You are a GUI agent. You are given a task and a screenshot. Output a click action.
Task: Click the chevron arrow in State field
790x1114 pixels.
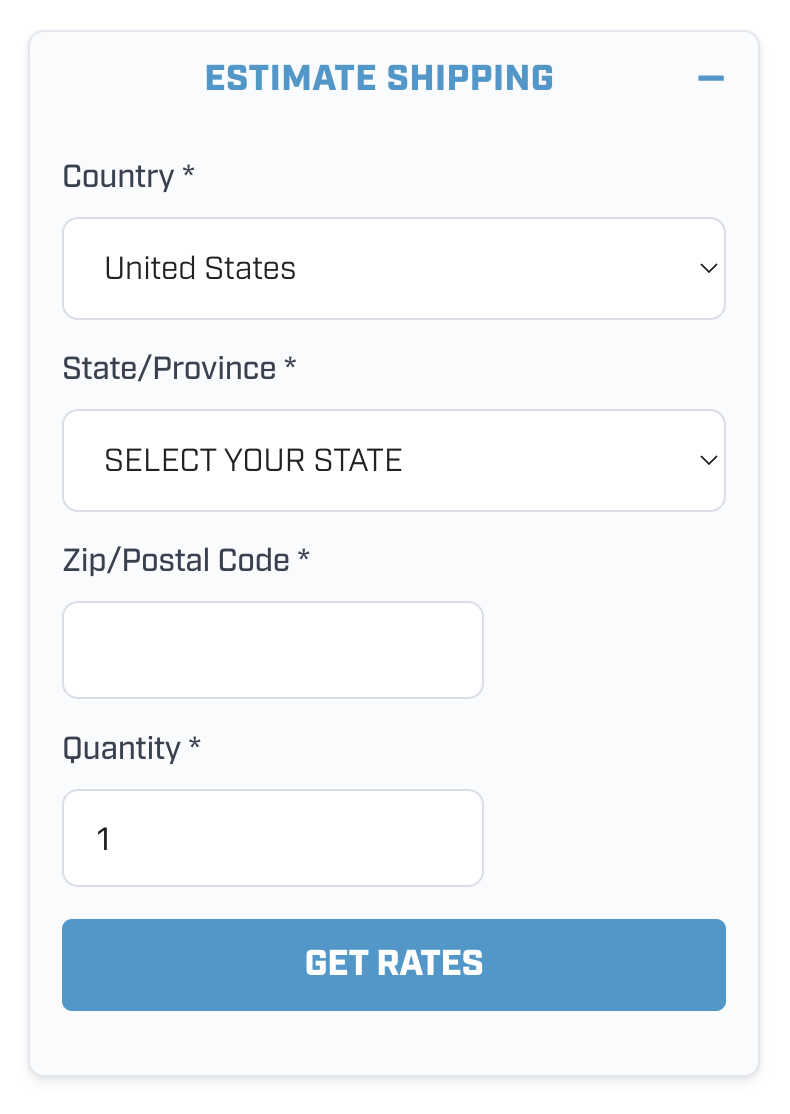(708, 461)
